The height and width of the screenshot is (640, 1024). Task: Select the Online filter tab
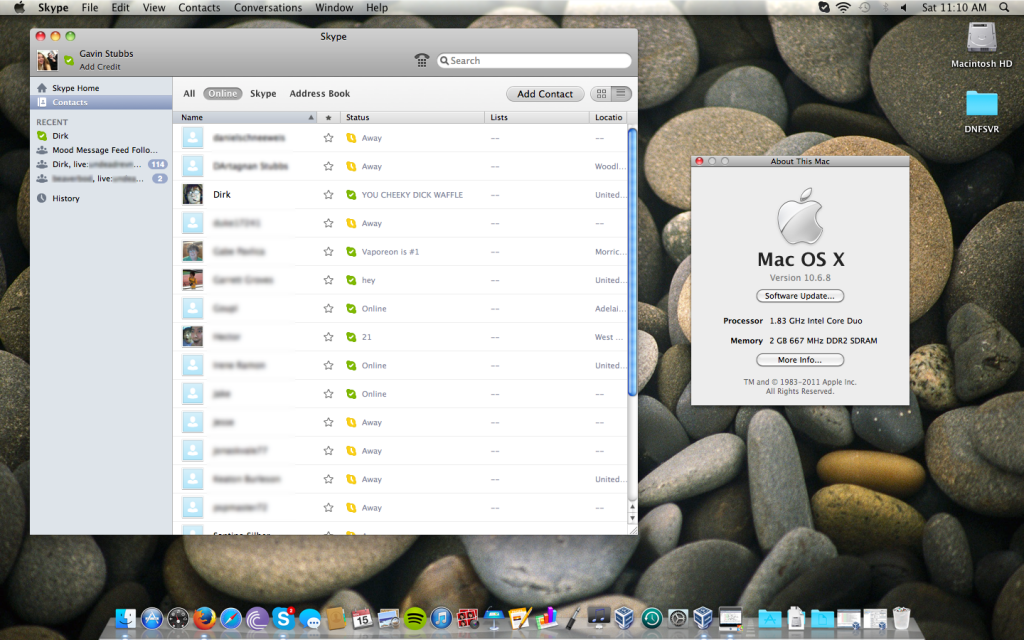(x=223, y=93)
